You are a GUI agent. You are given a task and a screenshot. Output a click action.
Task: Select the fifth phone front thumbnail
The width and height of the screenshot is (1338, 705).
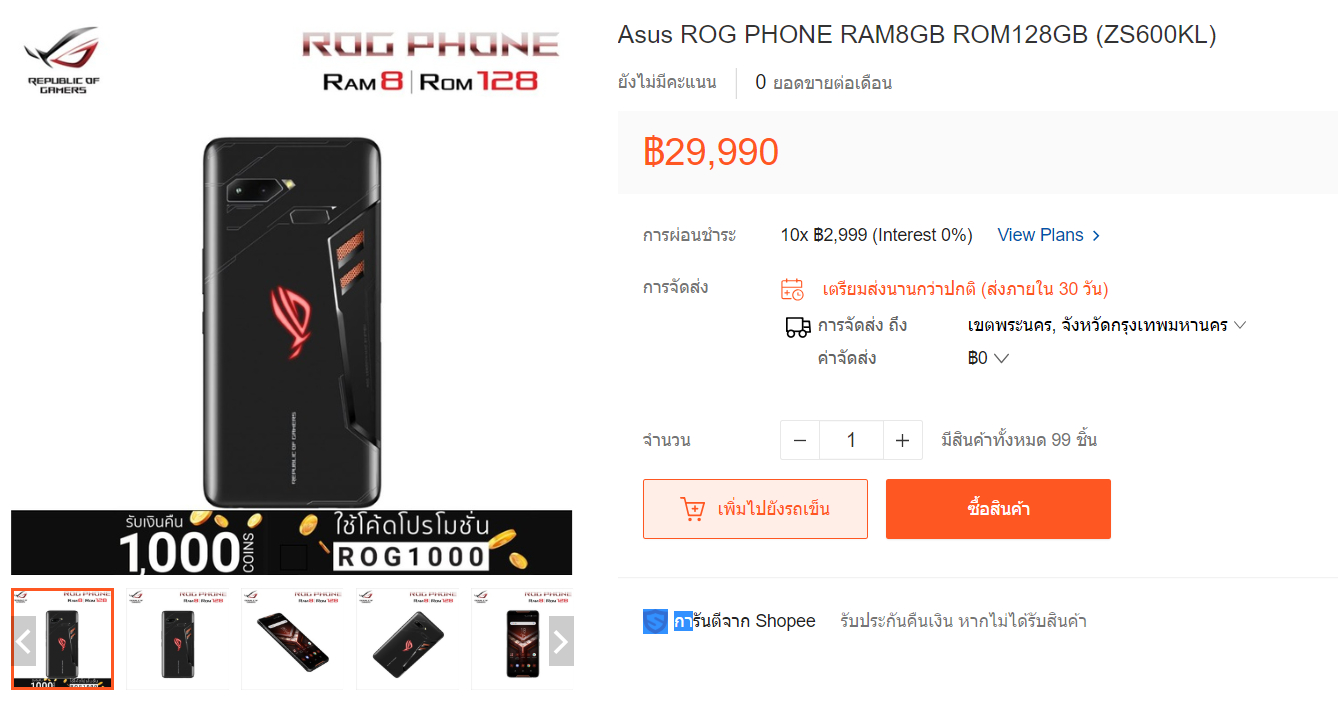point(521,639)
